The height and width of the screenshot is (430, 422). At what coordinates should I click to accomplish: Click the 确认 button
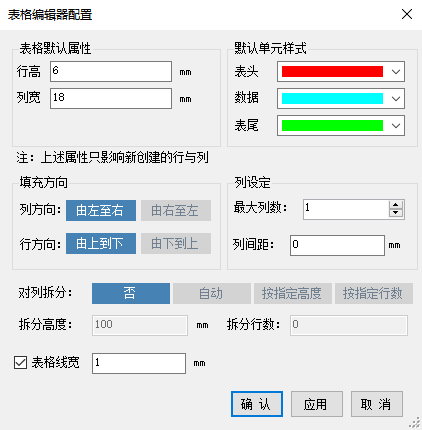[257, 404]
